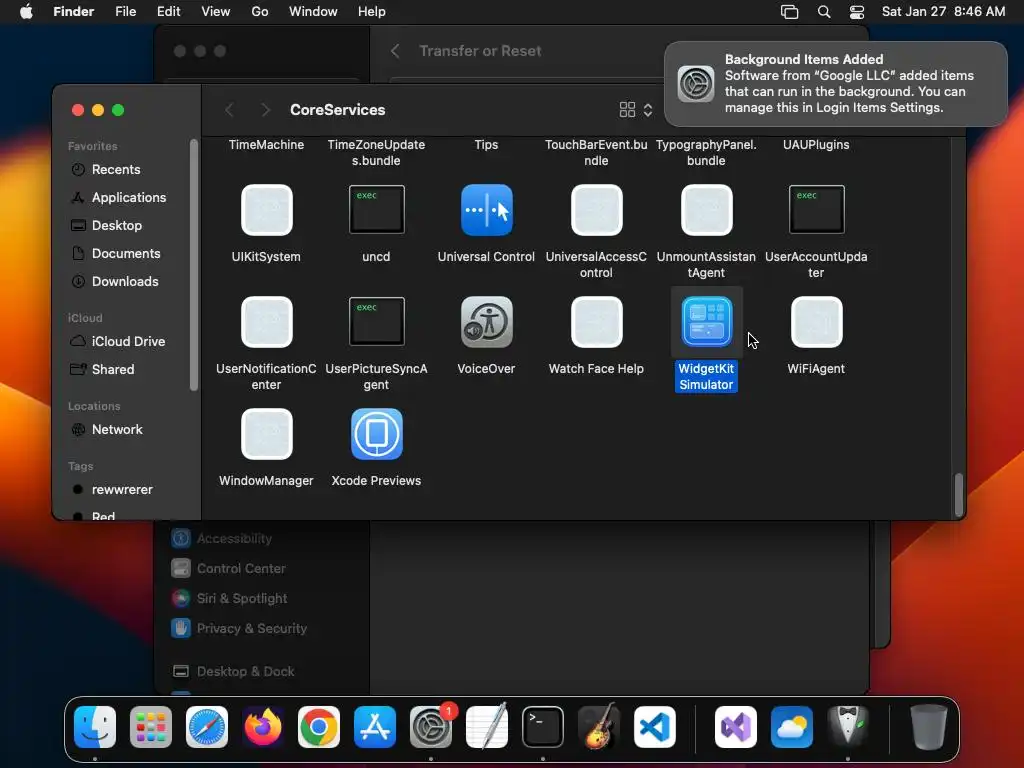Open Desktop & Dock in System Settings
Image resolution: width=1024 pixels, height=768 pixels.
(246, 672)
